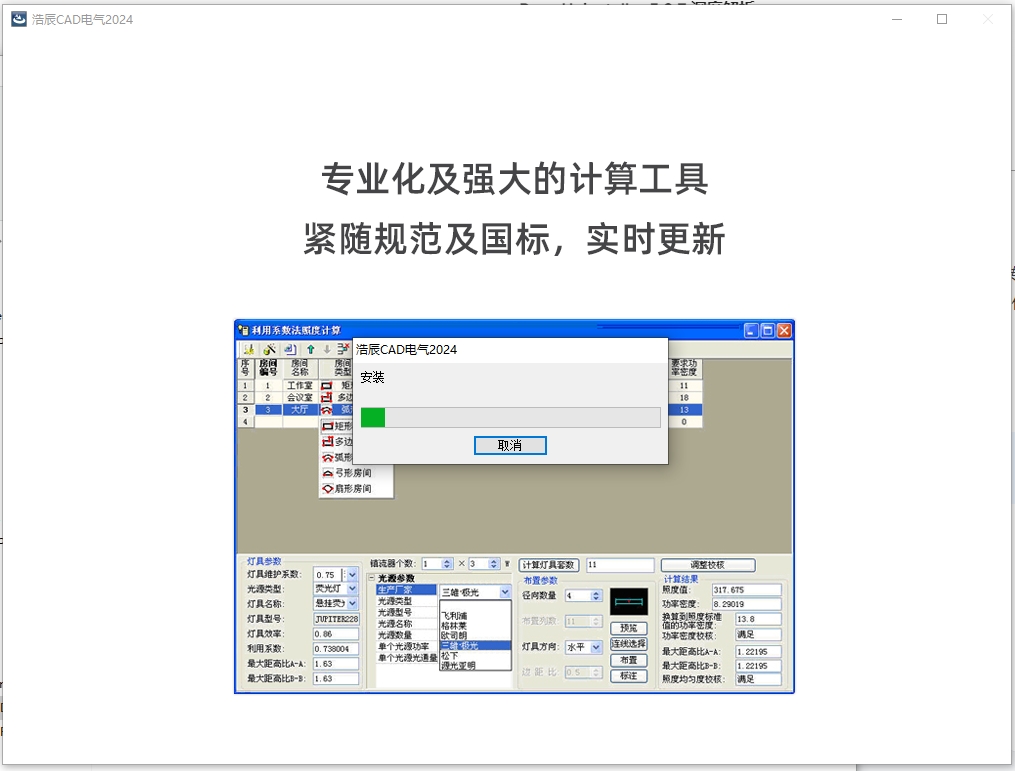Select the 生产厂家 property row
This screenshot has height=771, width=1015.
click(x=406, y=590)
